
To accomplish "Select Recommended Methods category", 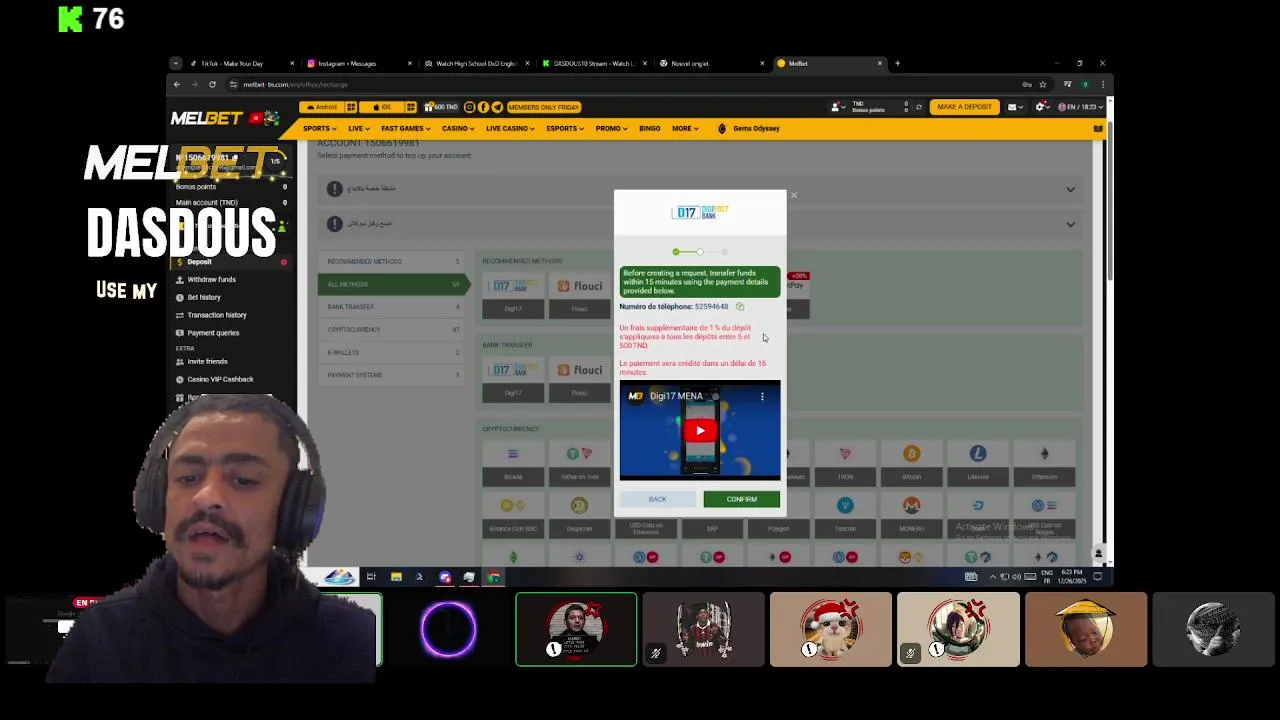I will pos(393,261).
